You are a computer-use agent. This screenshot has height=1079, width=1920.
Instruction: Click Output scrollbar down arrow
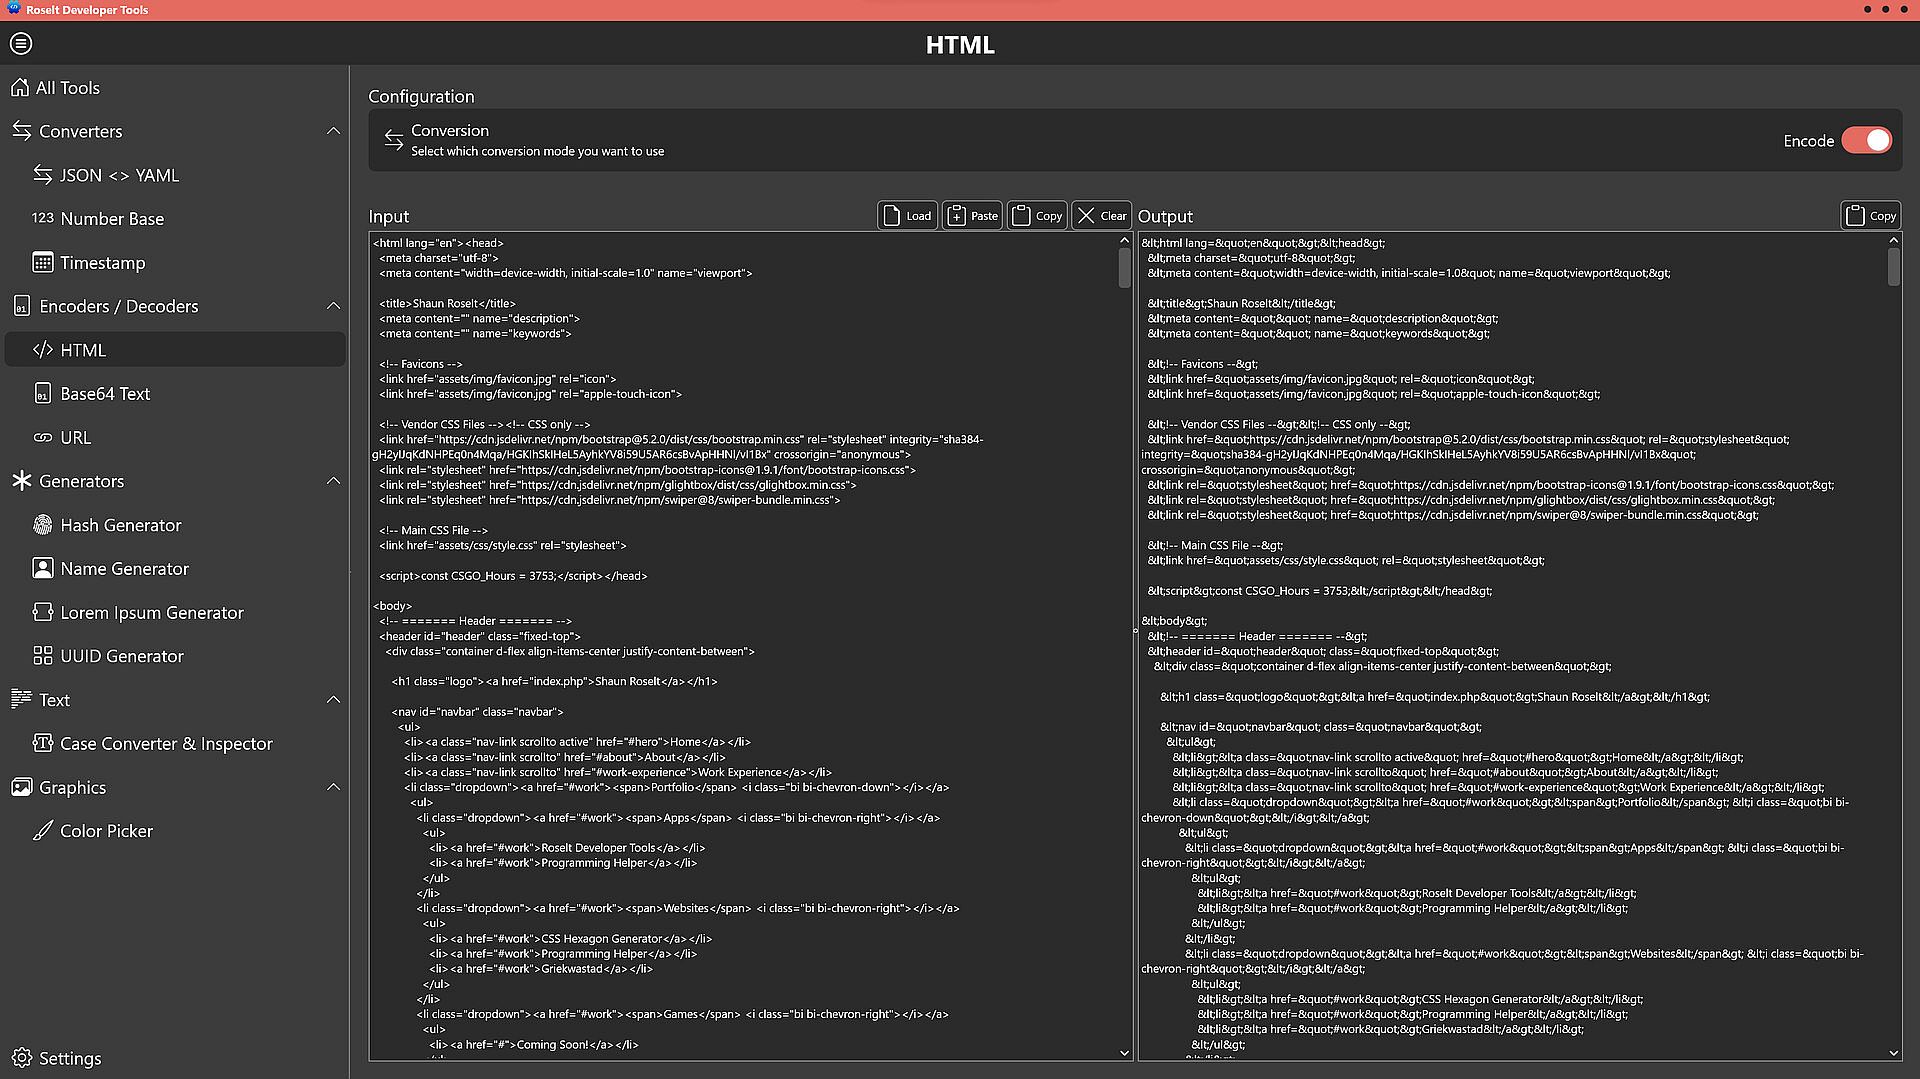pos(1893,1053)
